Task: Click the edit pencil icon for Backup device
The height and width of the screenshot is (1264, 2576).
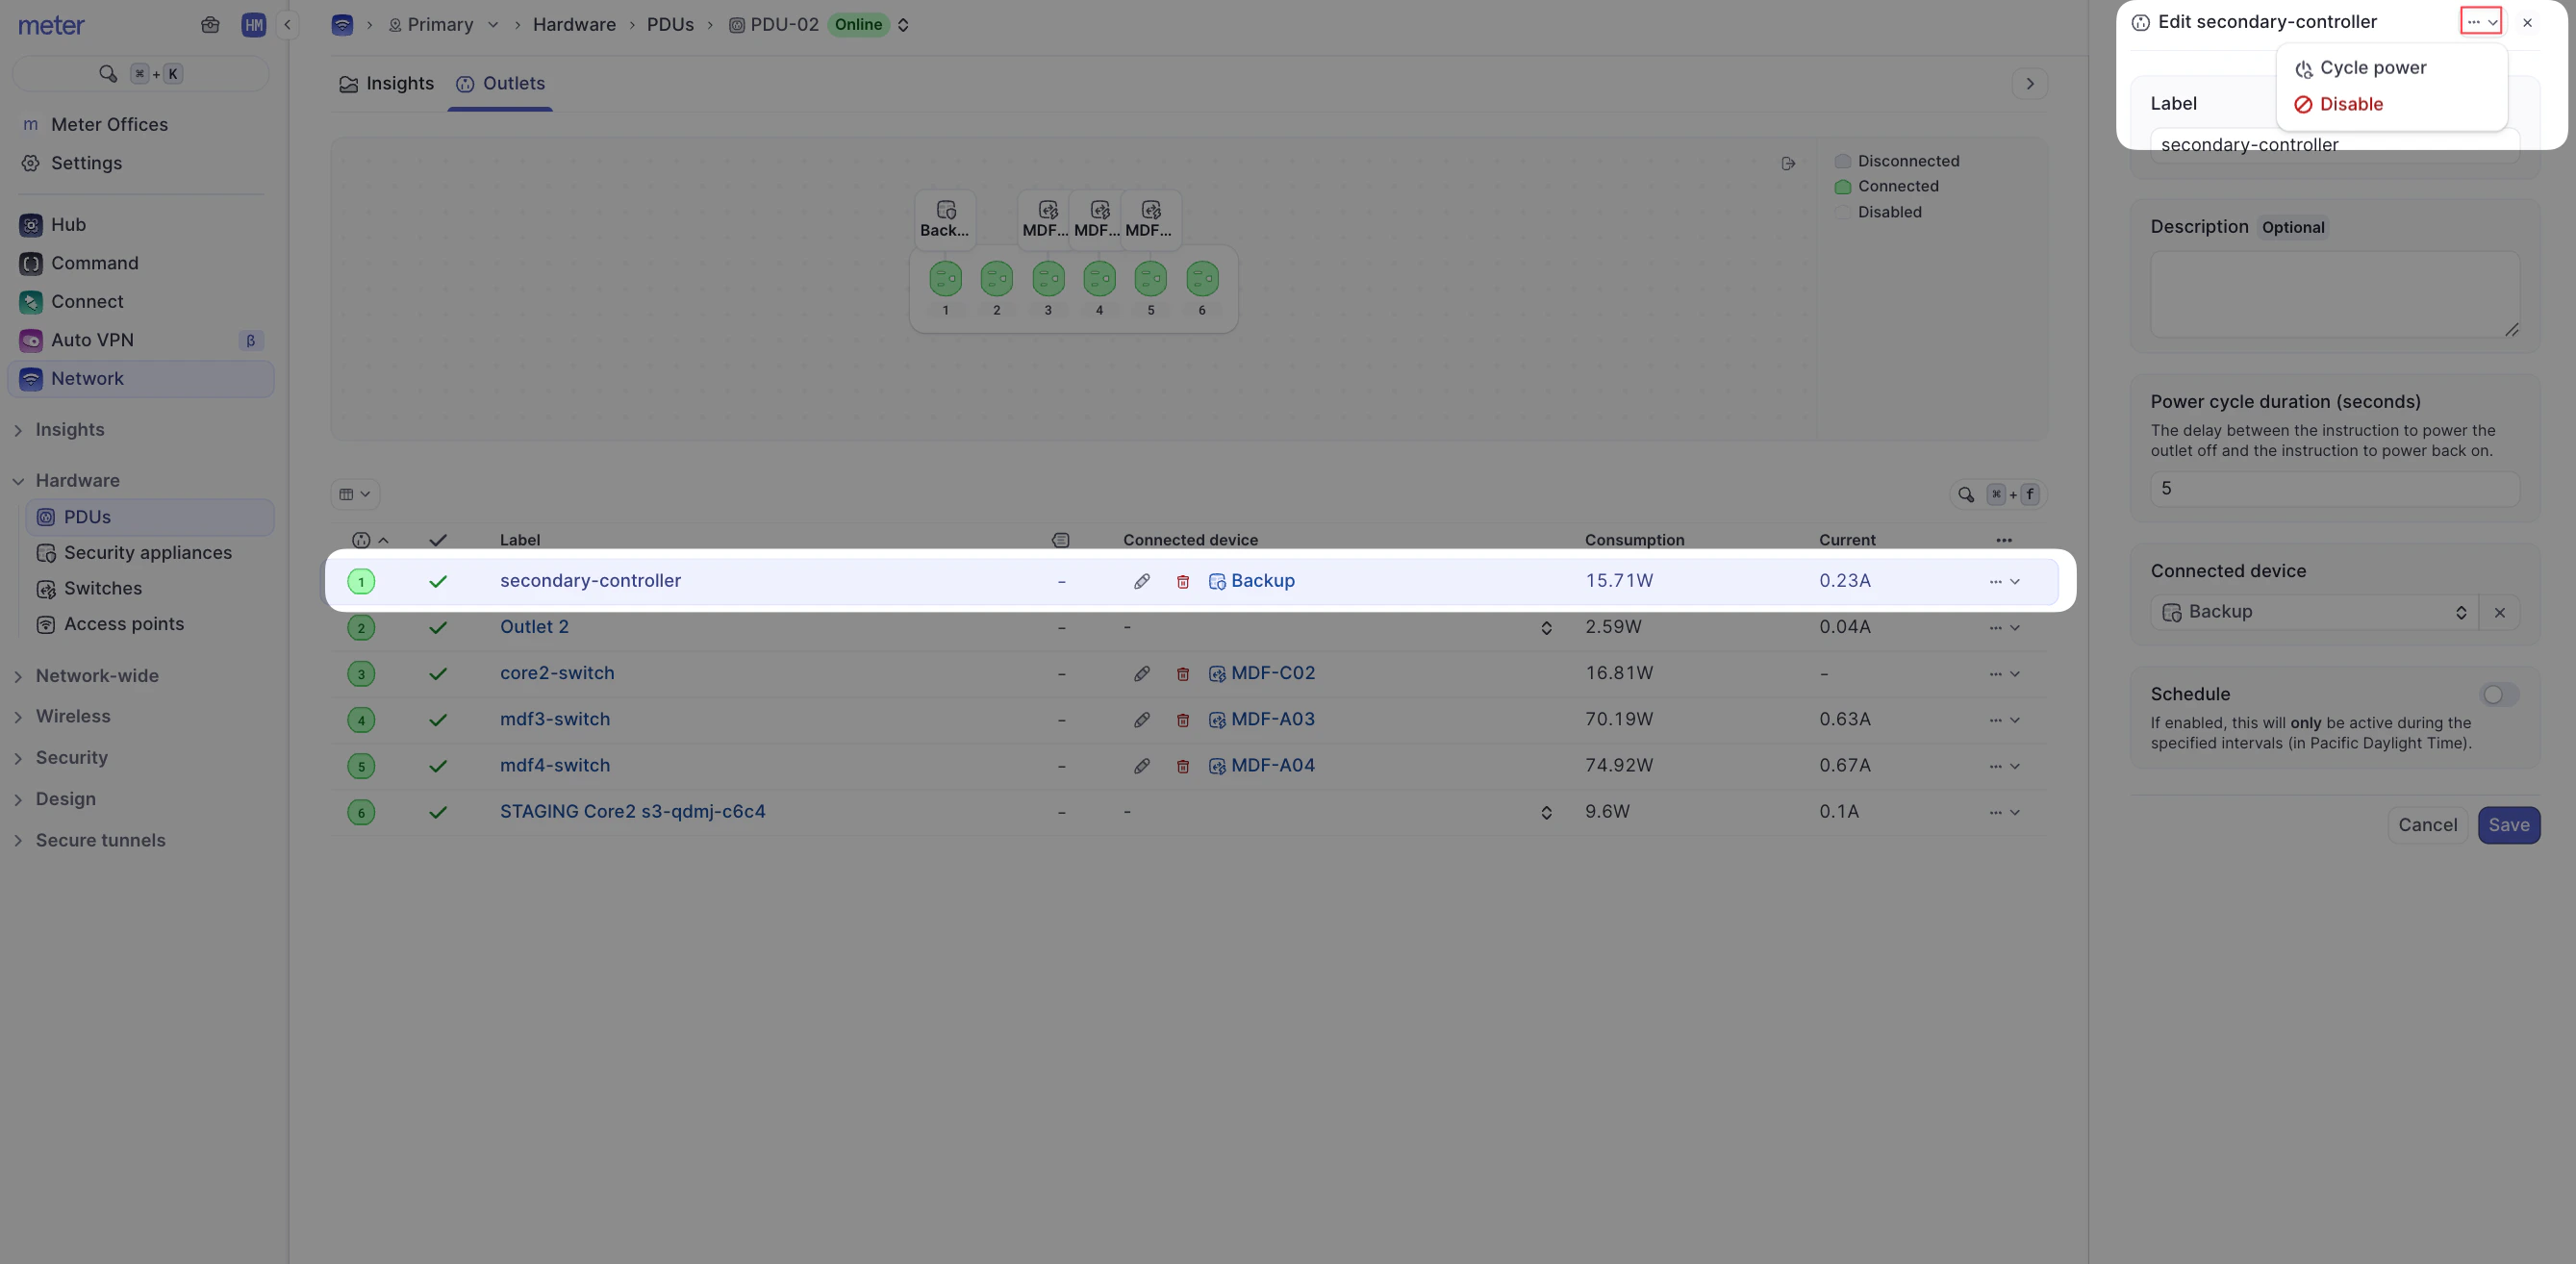Action: (x=1141, y=581)
